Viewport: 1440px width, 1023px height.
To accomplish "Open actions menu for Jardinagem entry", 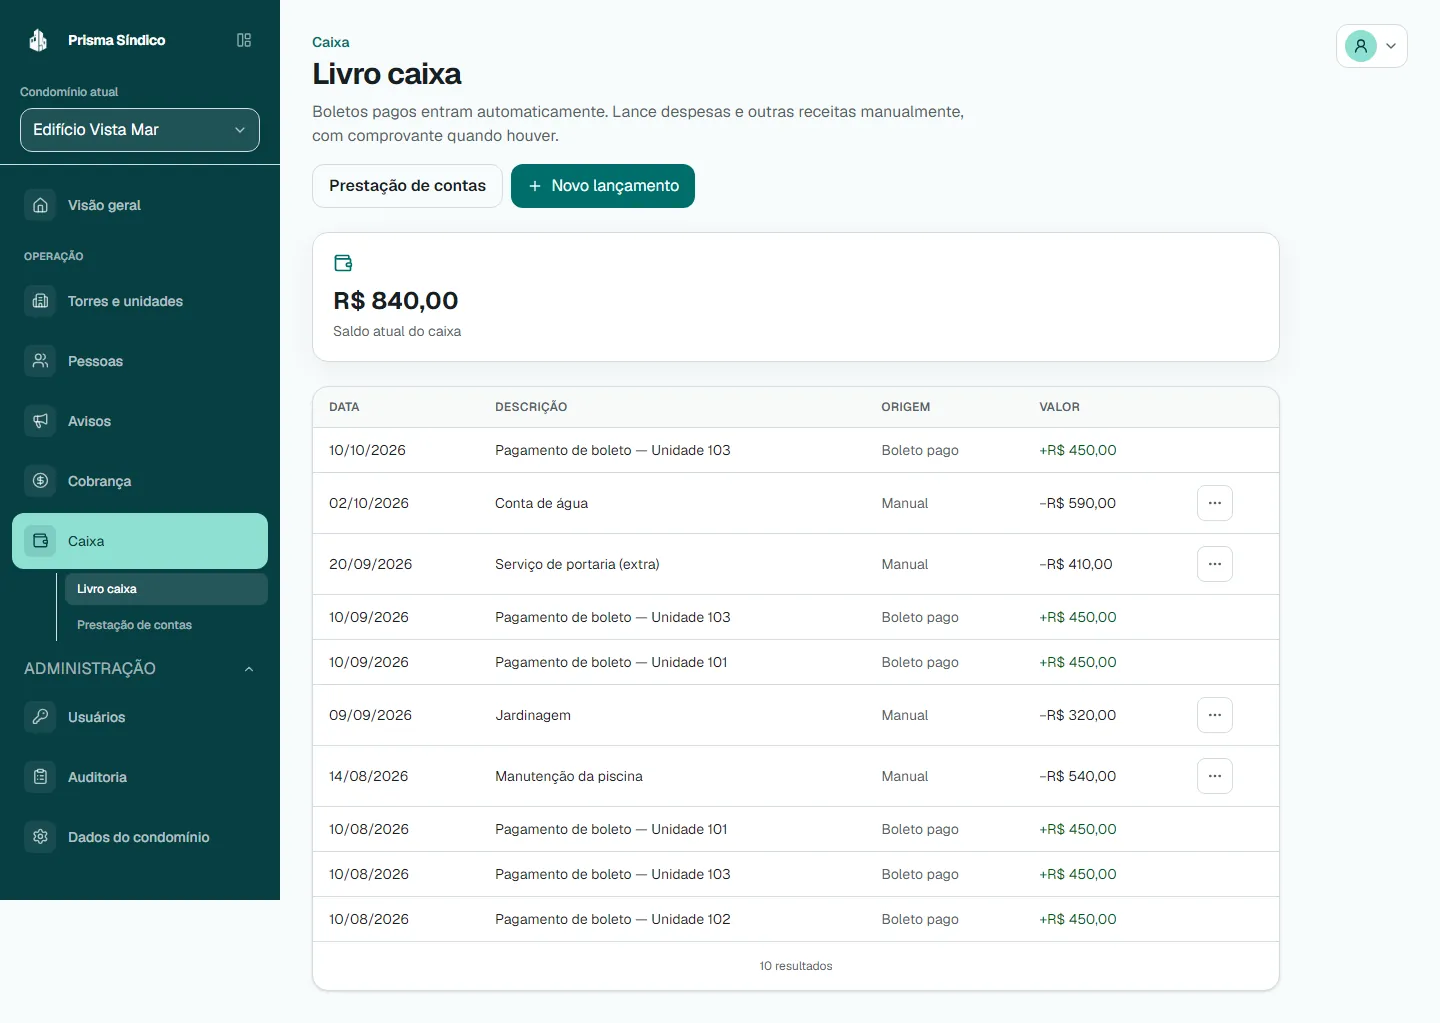I will tap(1215, 715).
